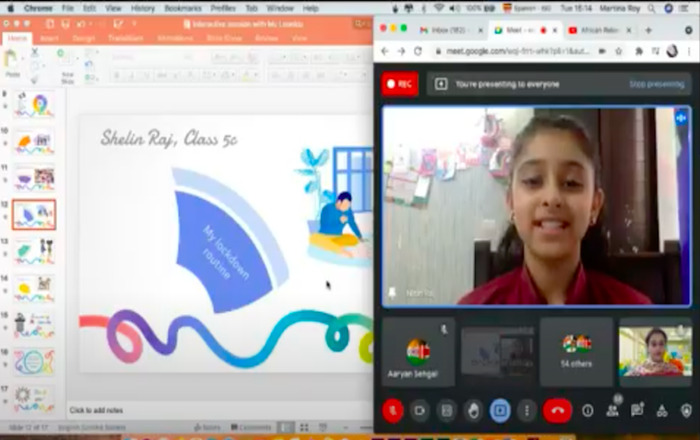The width and height of the screenshot is (700, 440).
Task: Open Comments in PowerPoint status bar
Action: coord(250,428)
